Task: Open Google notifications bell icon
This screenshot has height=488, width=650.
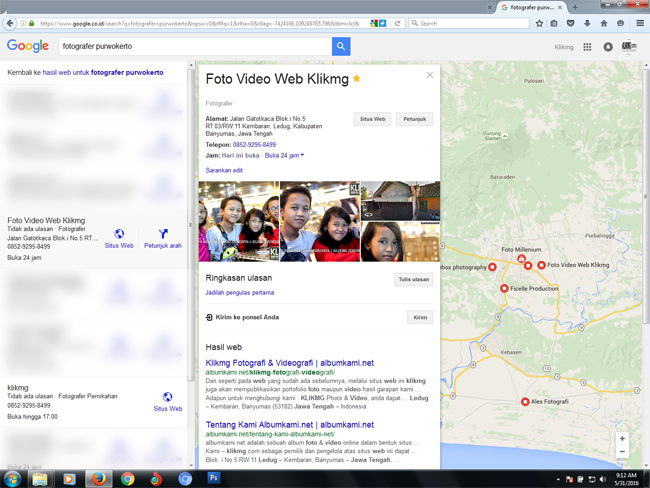Action: (608, 47)
